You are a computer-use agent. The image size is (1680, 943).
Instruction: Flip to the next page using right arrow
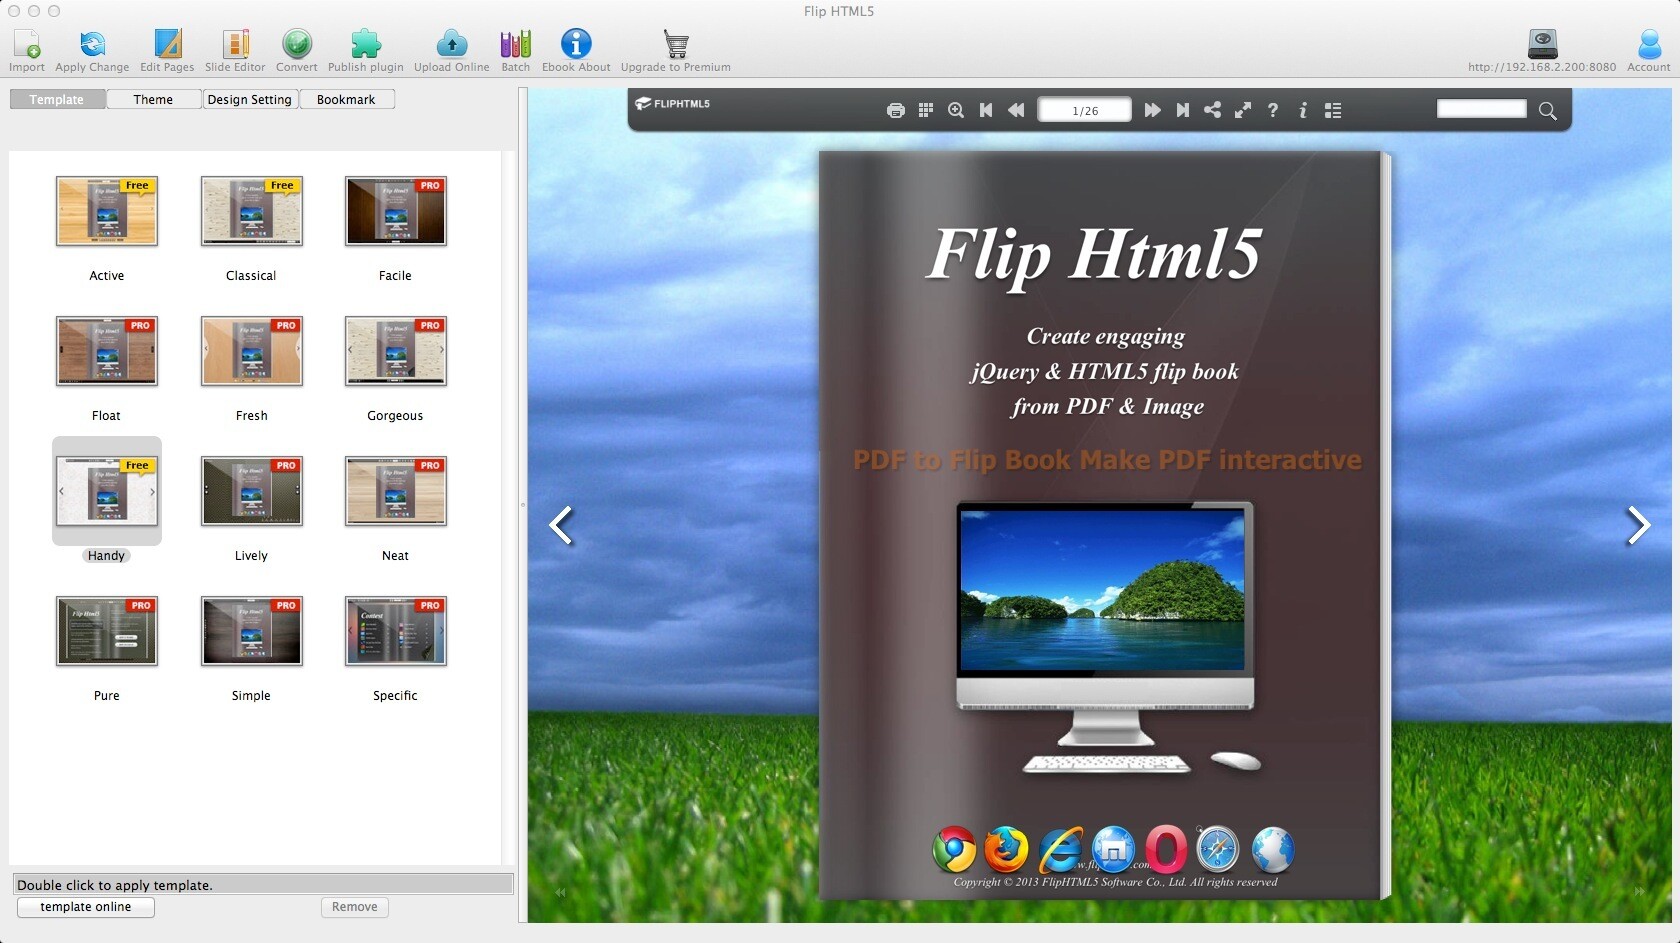pos(1637,525)
